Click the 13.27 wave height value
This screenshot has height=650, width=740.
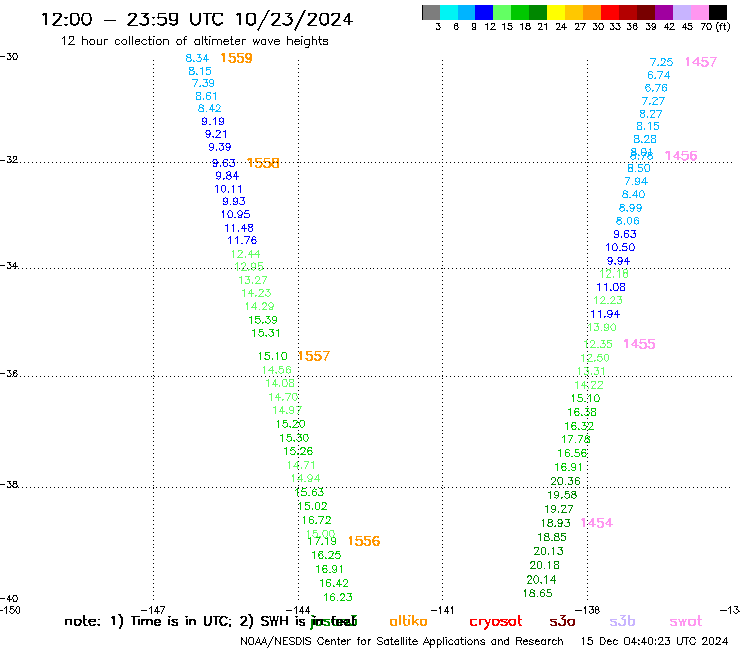253,280
